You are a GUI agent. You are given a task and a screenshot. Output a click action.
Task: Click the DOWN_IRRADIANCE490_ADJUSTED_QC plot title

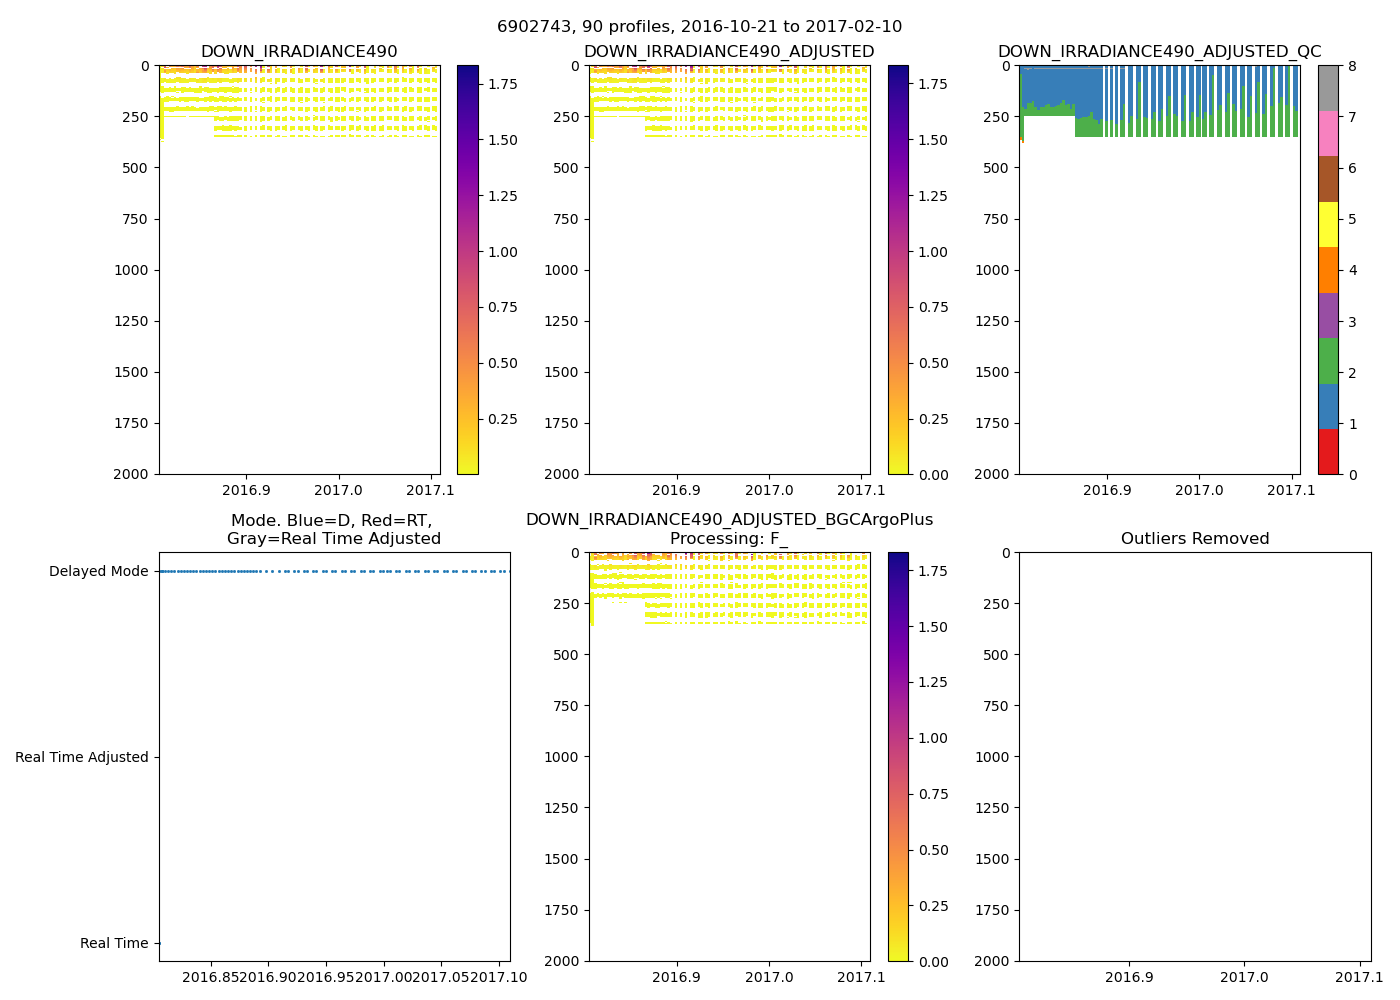[1159, 52]
